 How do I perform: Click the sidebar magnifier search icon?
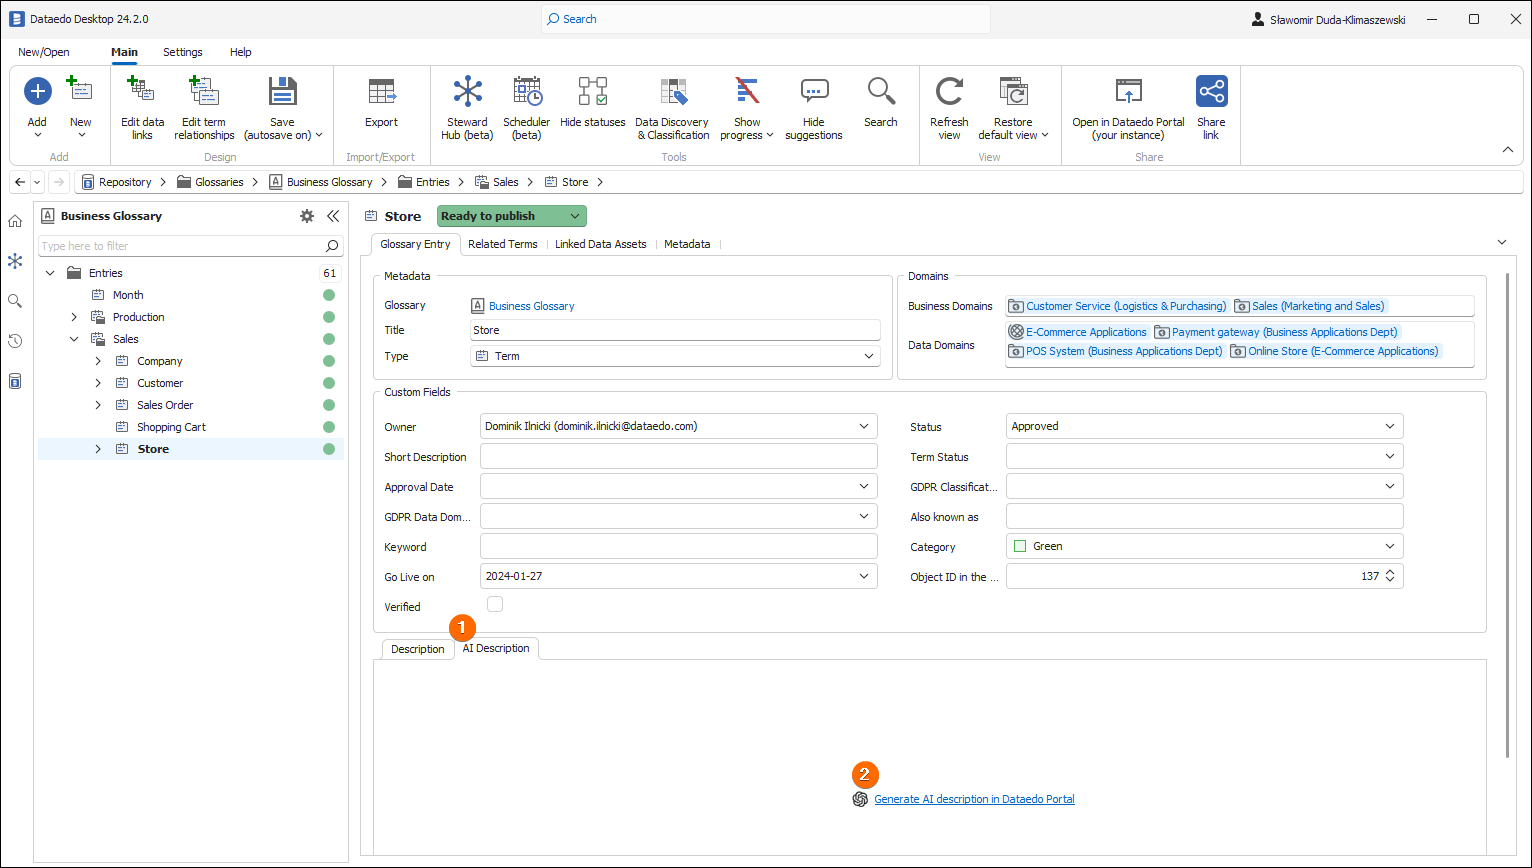click(15, 301)
